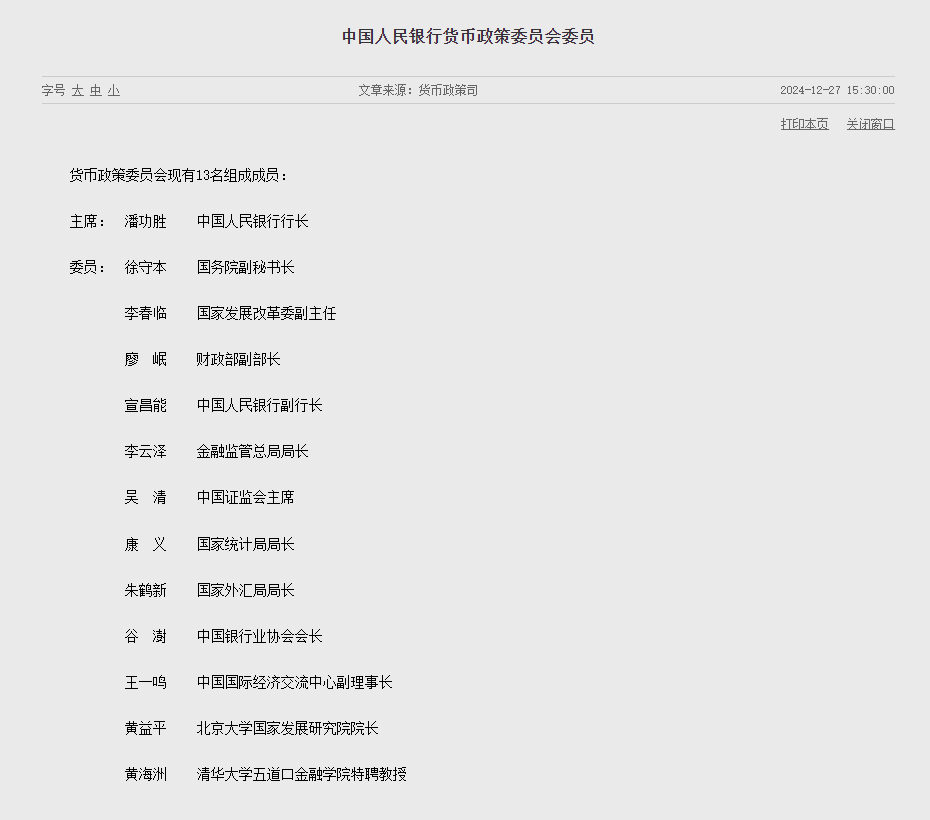Set font size to medium (中)
The width and height of the screenshot is (930, 820).
click(x=96, y=91)
